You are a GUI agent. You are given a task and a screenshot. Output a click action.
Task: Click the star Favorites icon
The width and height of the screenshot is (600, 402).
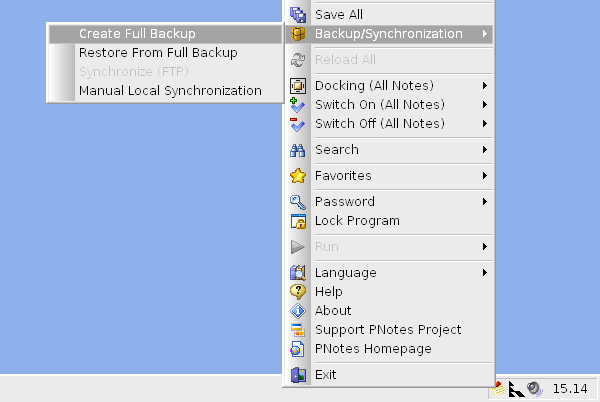297,176
